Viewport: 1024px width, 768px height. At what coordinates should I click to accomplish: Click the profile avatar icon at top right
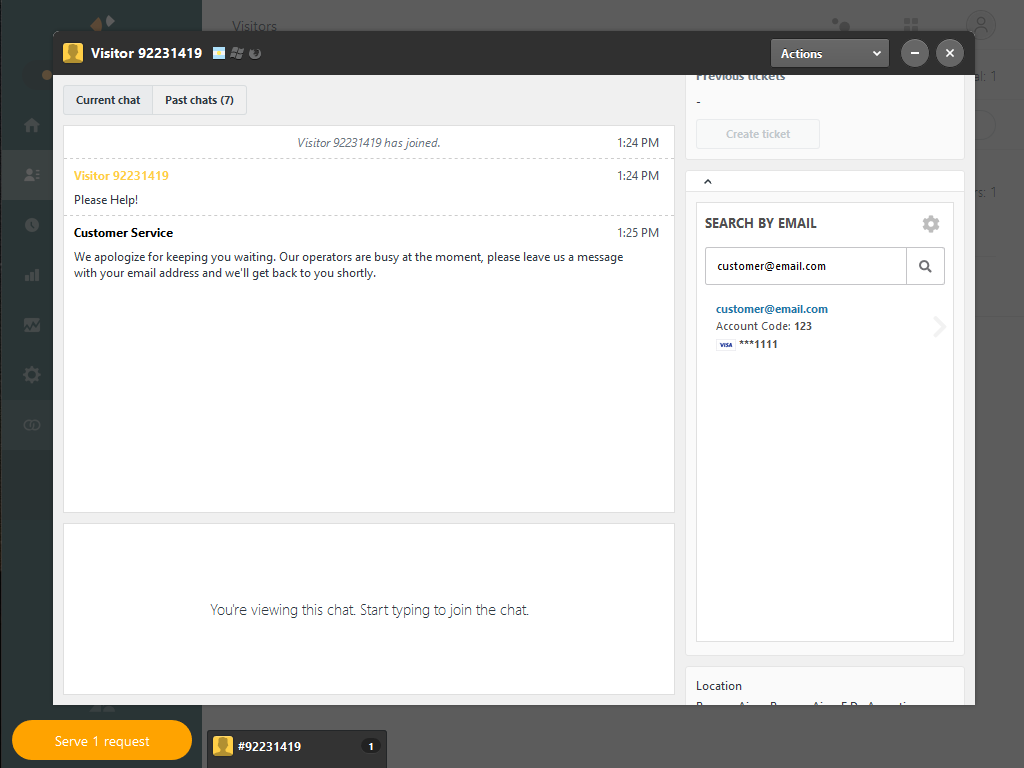click(982, 25)
